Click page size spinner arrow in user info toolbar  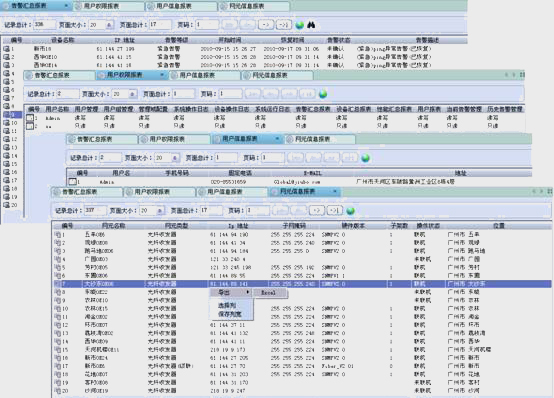click(175, 158)
